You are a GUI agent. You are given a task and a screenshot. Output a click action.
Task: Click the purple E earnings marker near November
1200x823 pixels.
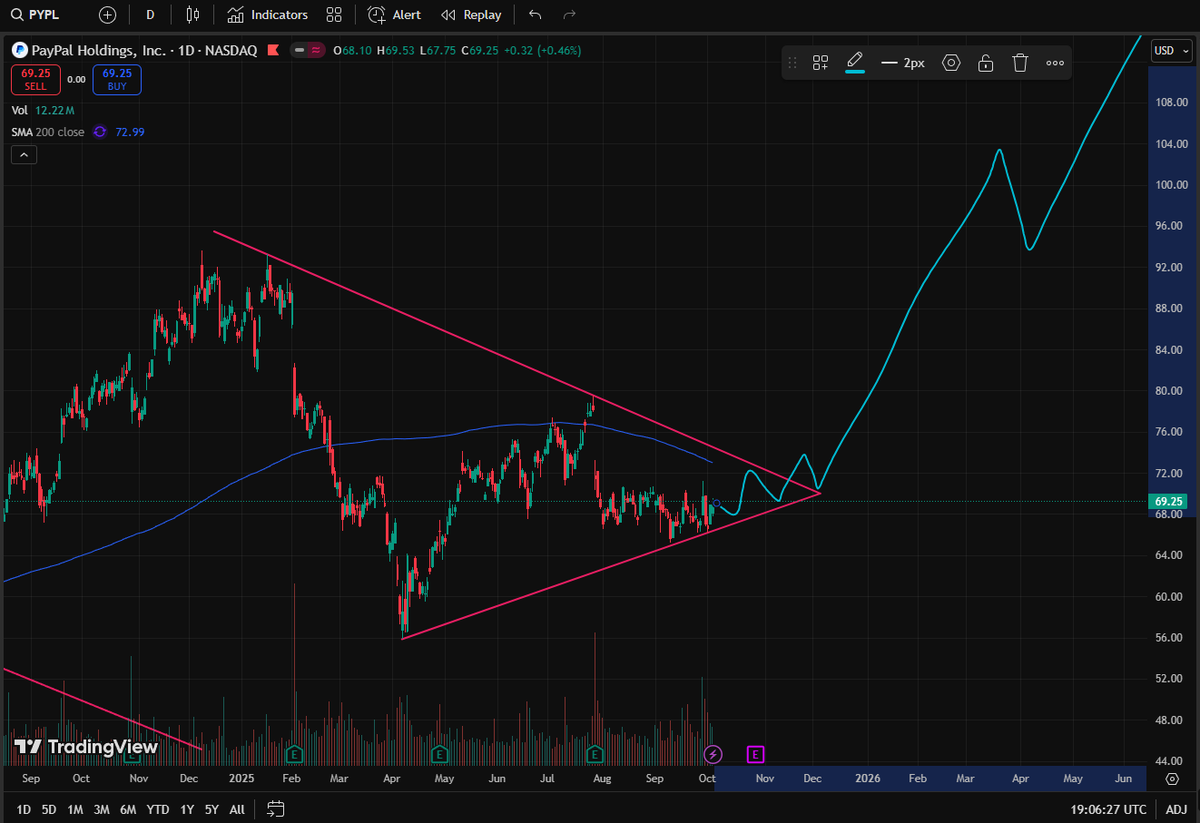[x=756, y=753]
